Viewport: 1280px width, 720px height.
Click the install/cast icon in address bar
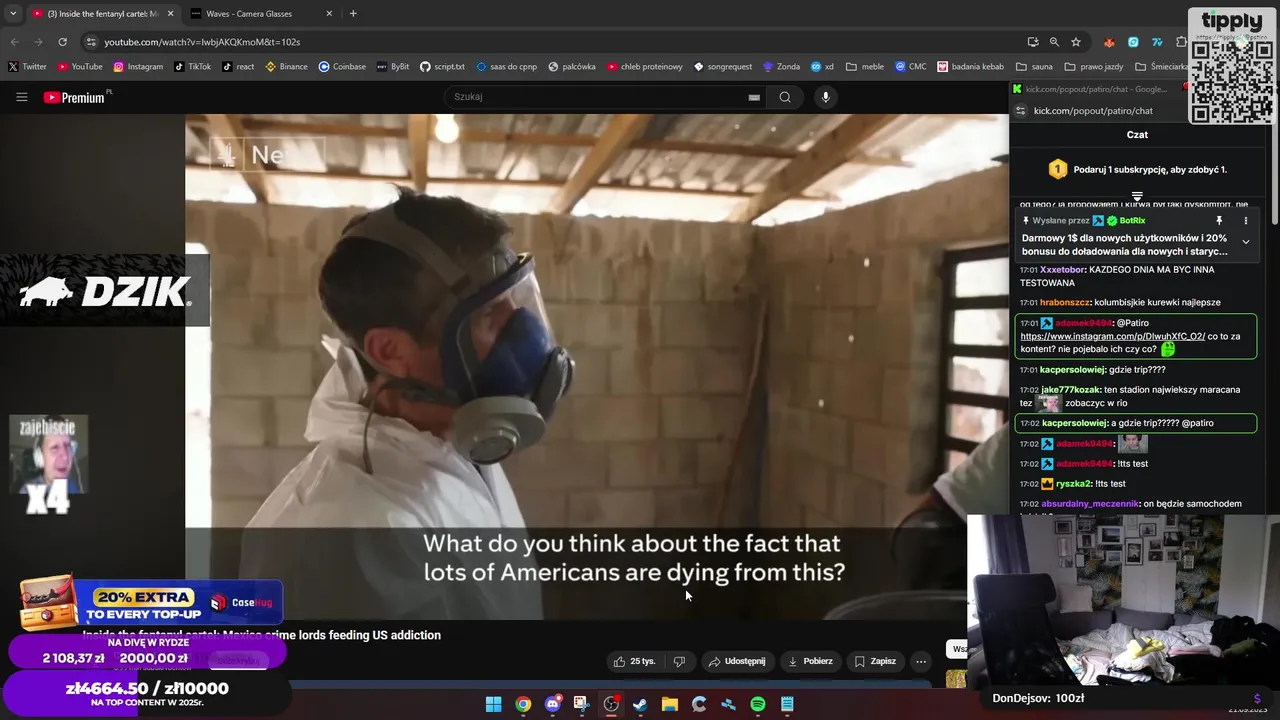click(1033, 42)
